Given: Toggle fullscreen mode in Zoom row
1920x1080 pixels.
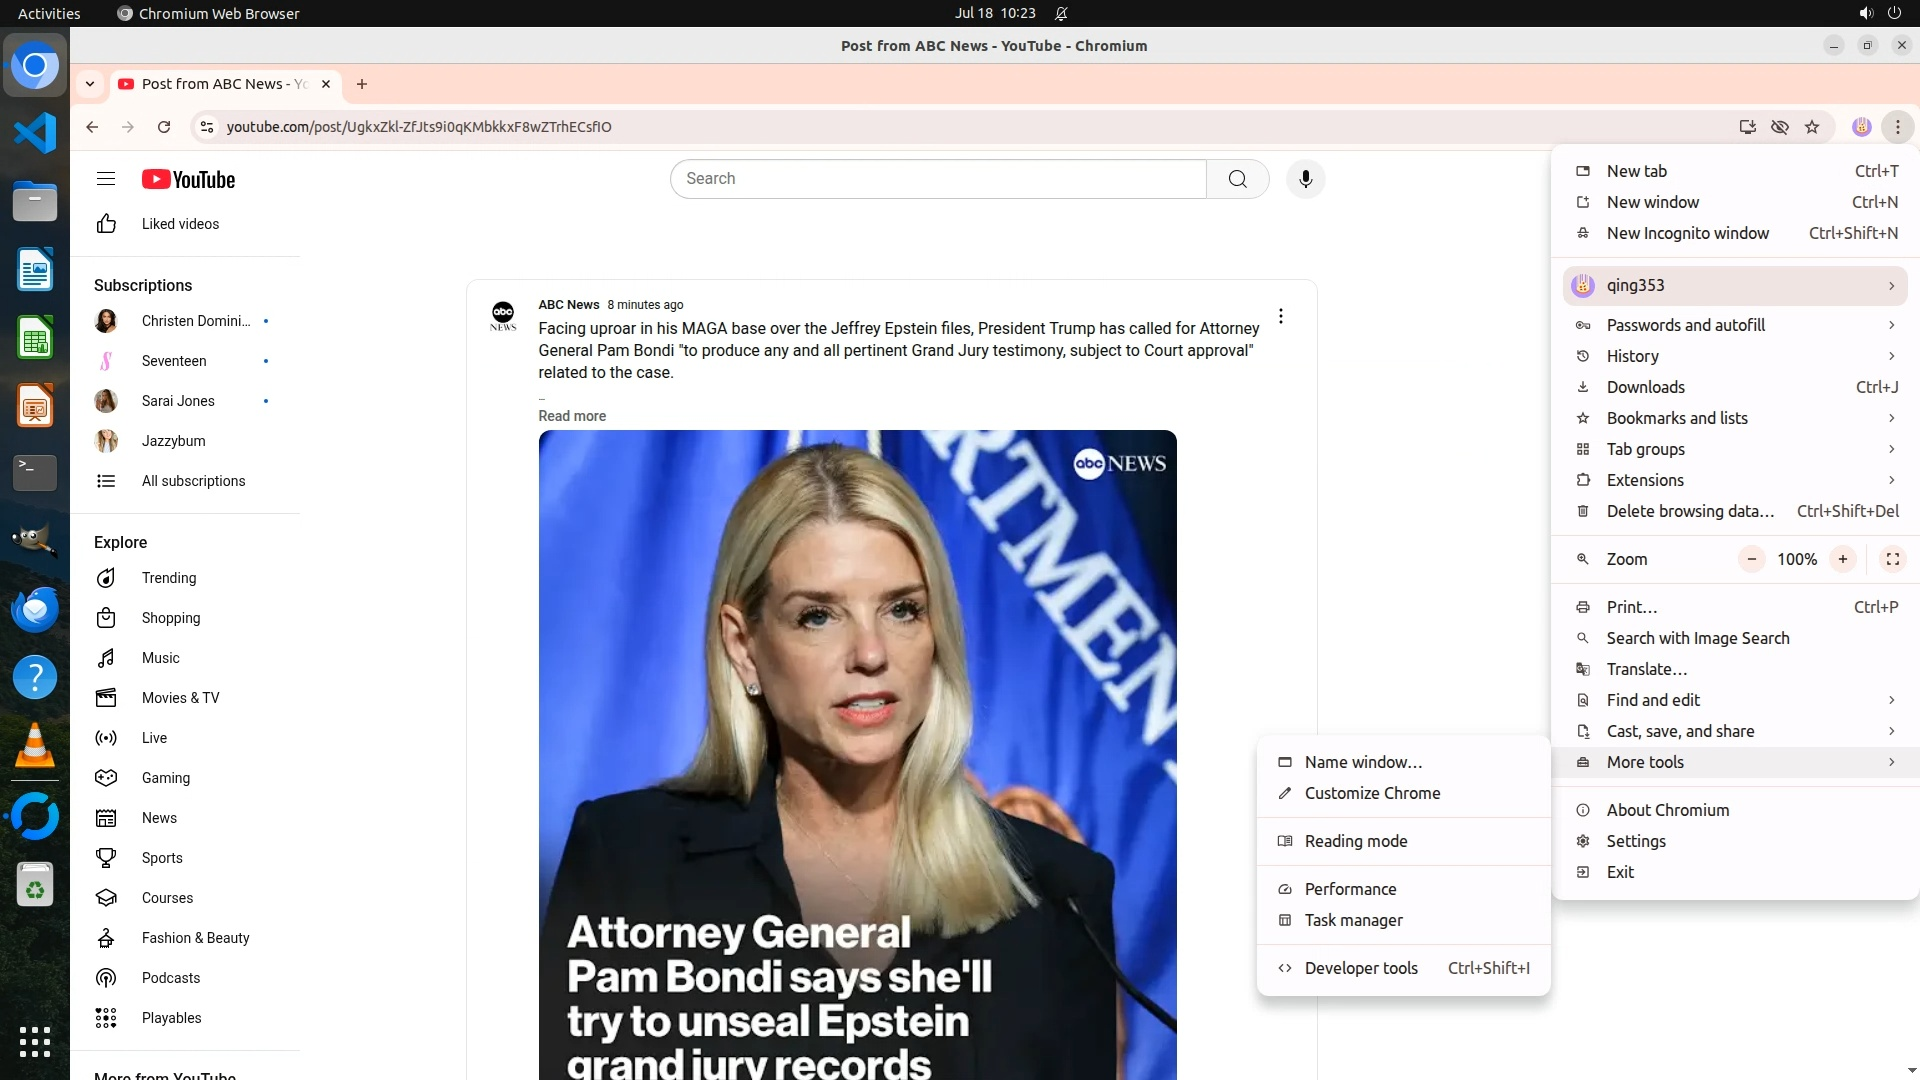Looking at the screenshot, I should coord(1892,559).
